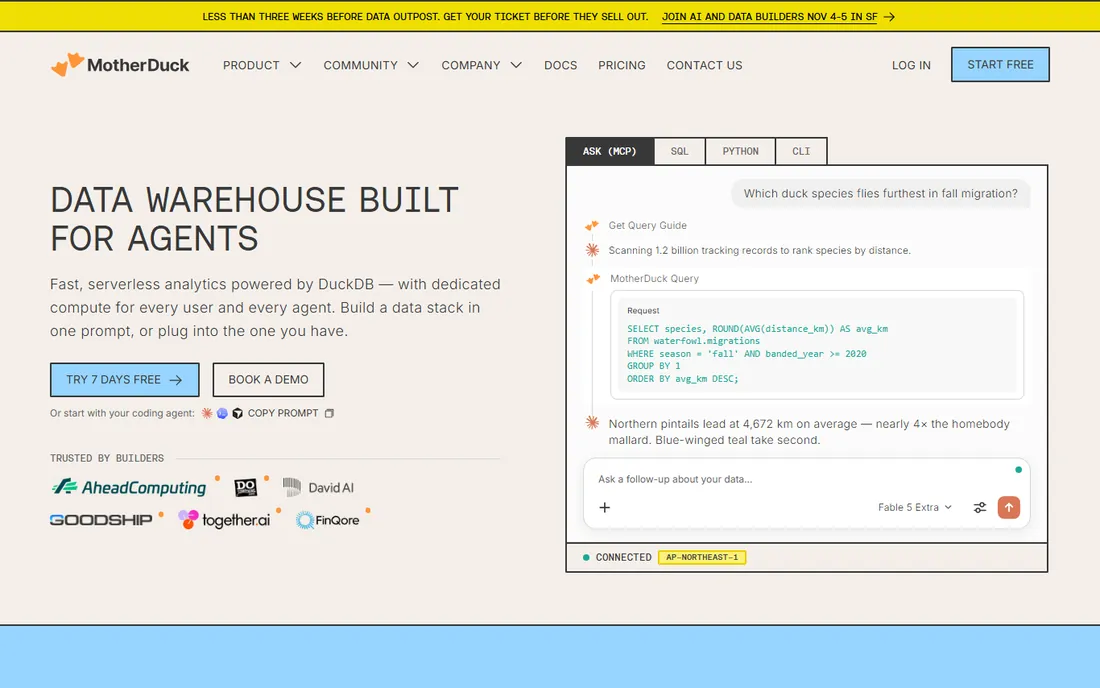Click the TRUSTED BY BUILDERS label

[x=107, y=458]
